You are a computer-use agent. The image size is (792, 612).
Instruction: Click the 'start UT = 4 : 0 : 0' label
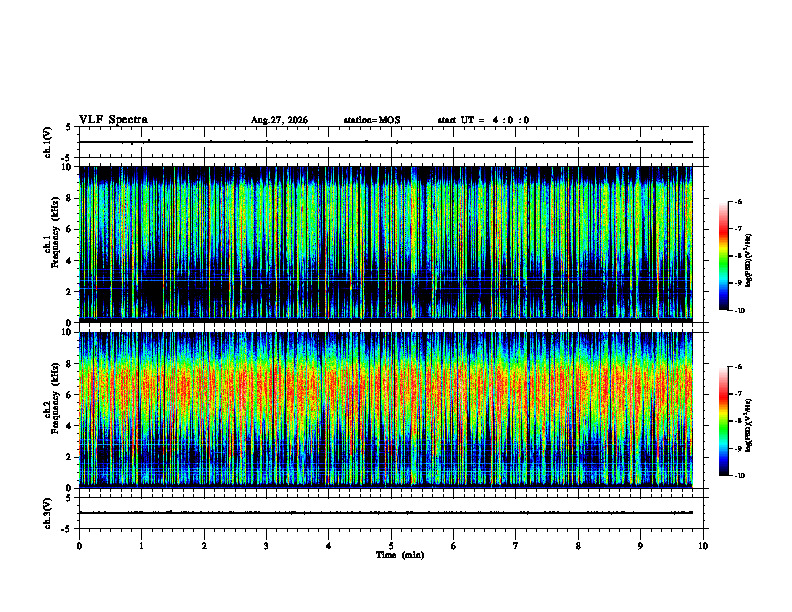483,120
